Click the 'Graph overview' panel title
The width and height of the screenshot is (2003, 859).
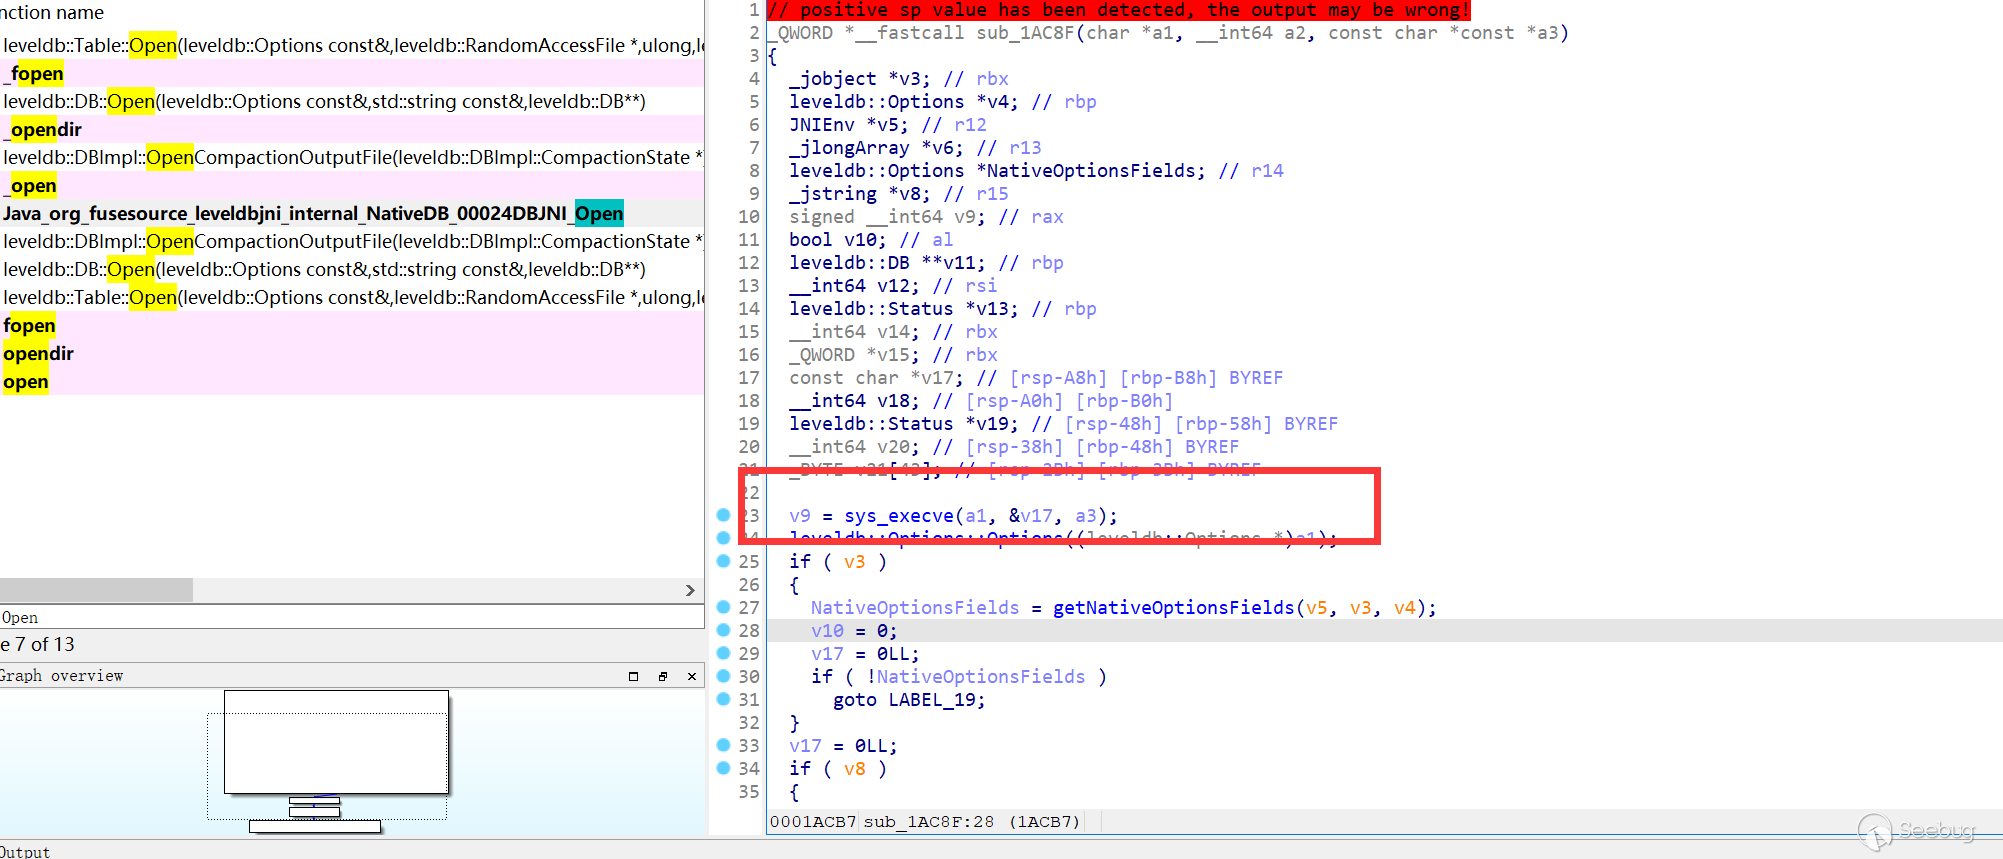tap(61, 676)
